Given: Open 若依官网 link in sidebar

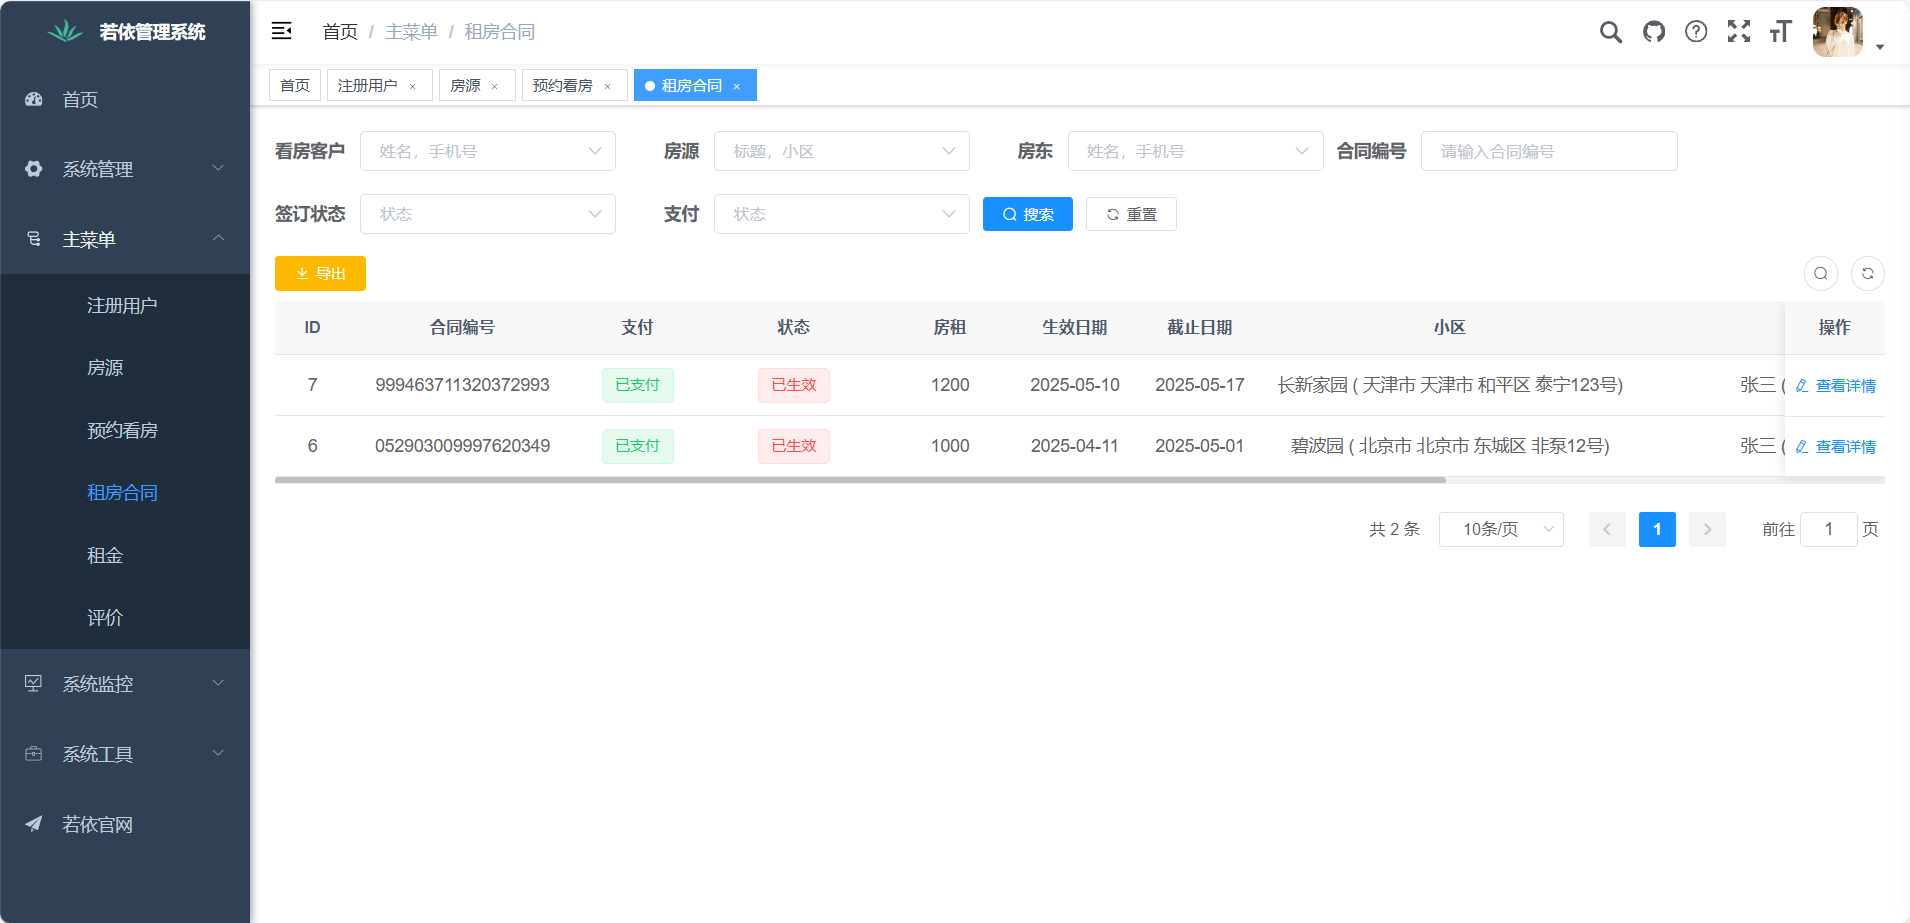Looking at the screenshot, I should 125,824.
